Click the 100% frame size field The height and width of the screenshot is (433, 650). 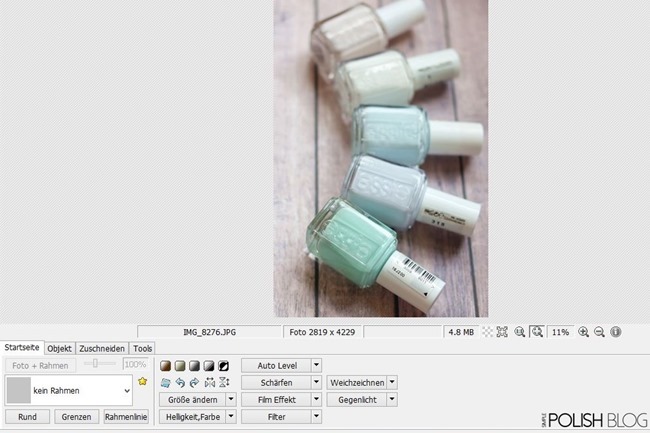[x=135, y=364]
